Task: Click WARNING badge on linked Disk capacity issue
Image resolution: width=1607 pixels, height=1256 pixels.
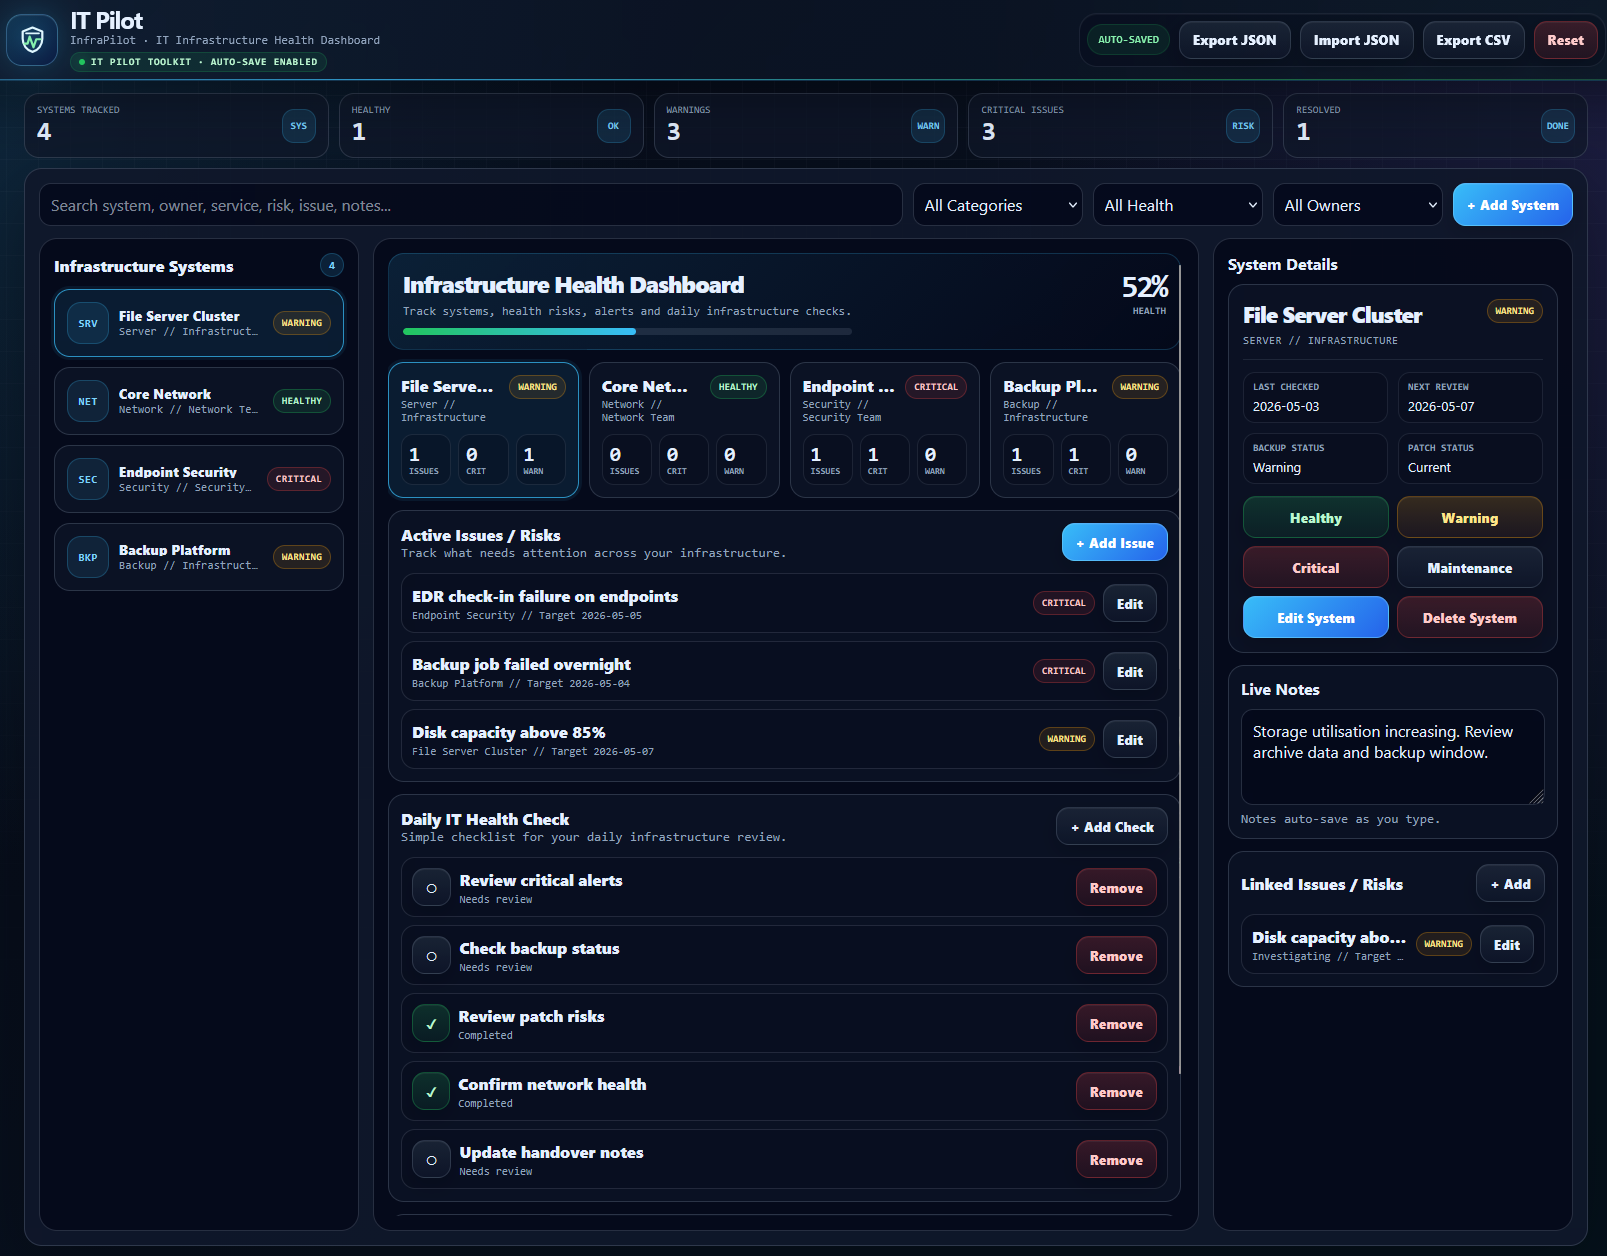Action: [x=1443, y=944]
